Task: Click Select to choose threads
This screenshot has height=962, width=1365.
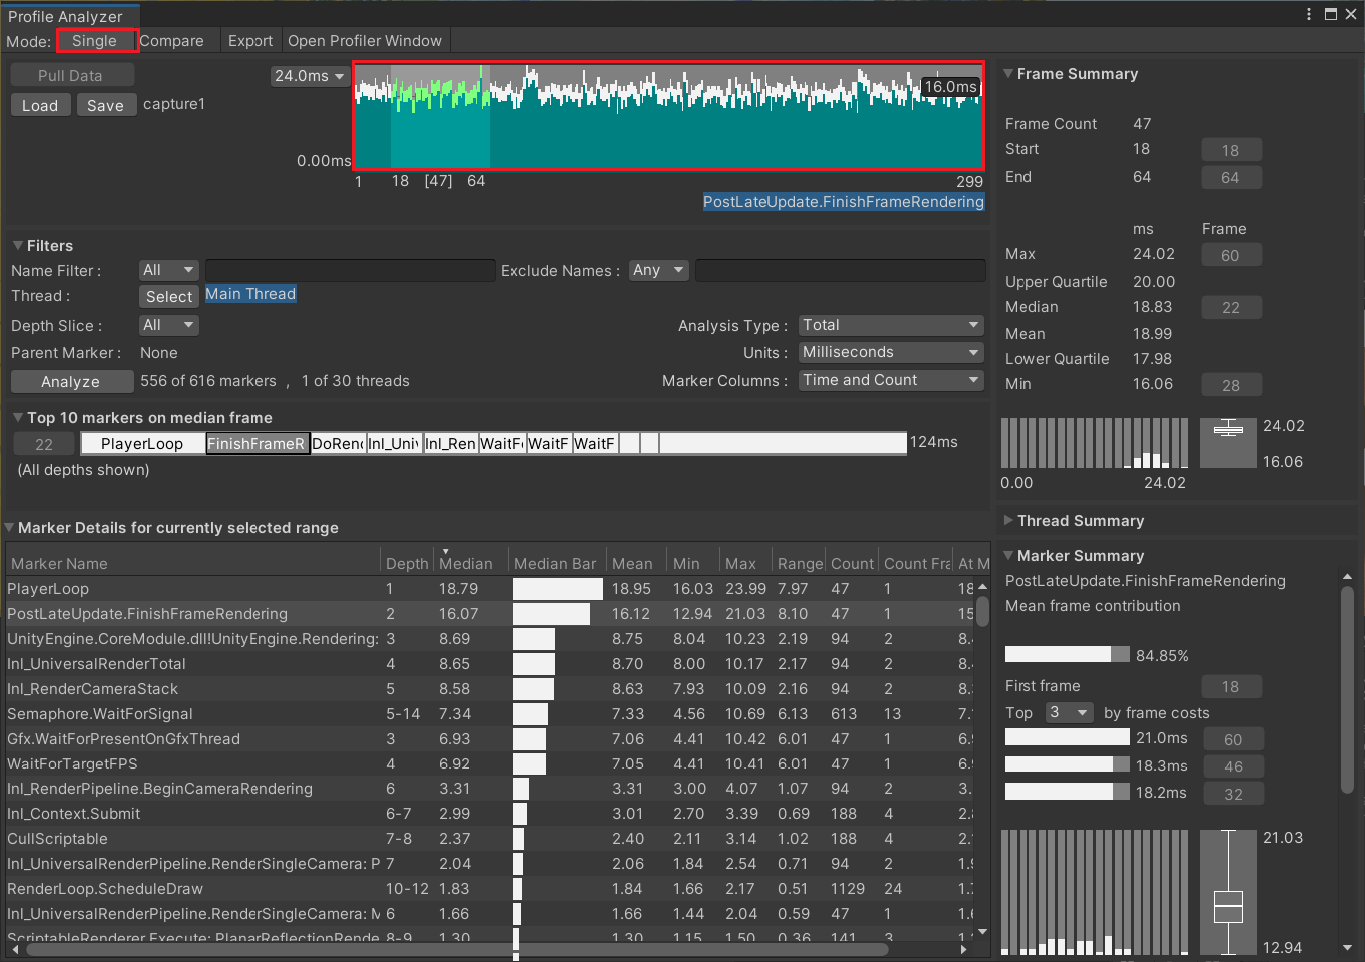Action: [x=168, y=296]
